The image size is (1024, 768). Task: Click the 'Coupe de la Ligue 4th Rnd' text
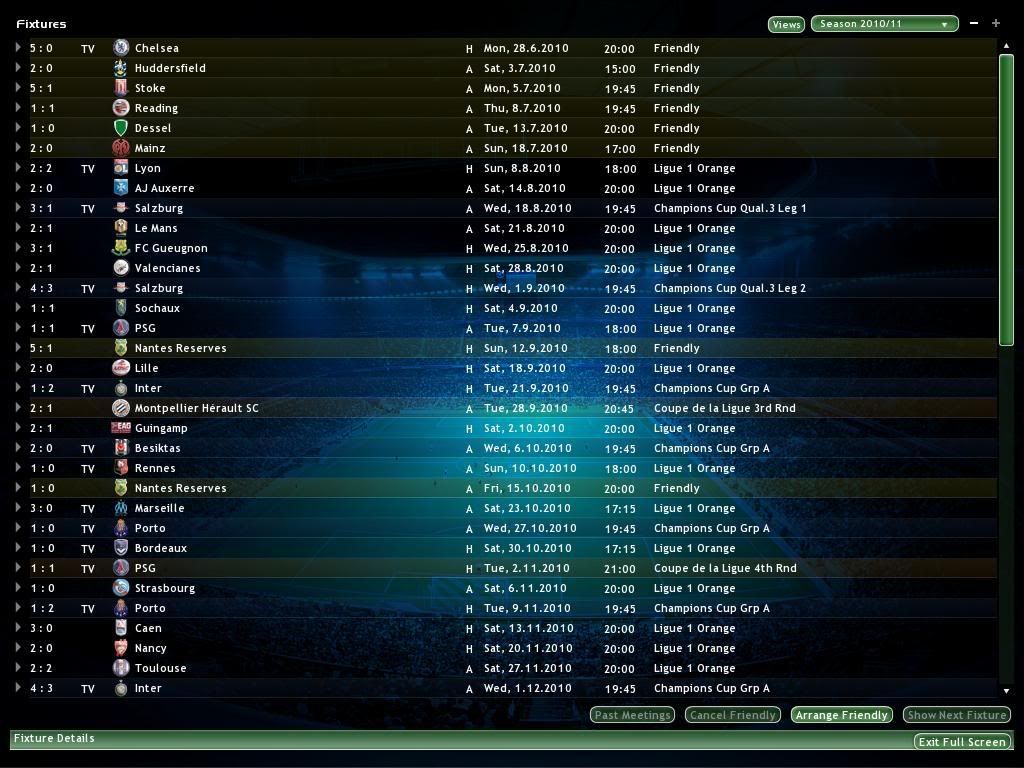point(725,568)
